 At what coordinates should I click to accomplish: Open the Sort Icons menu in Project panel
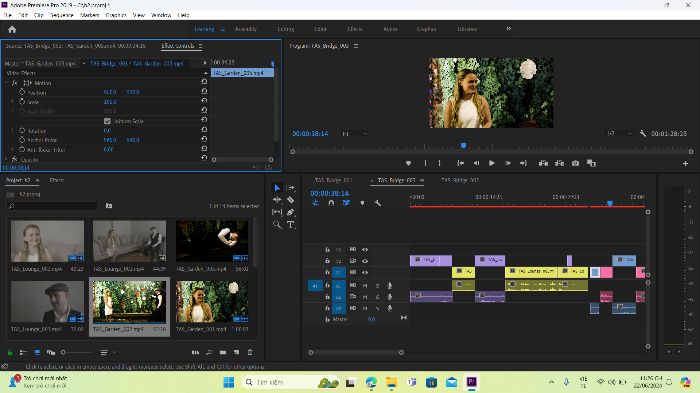(x=104, y=352)
